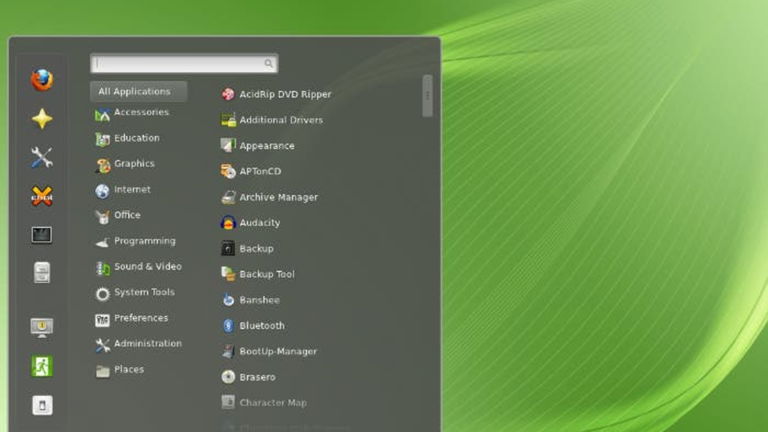Open the Preferences category

pos(139,318)
